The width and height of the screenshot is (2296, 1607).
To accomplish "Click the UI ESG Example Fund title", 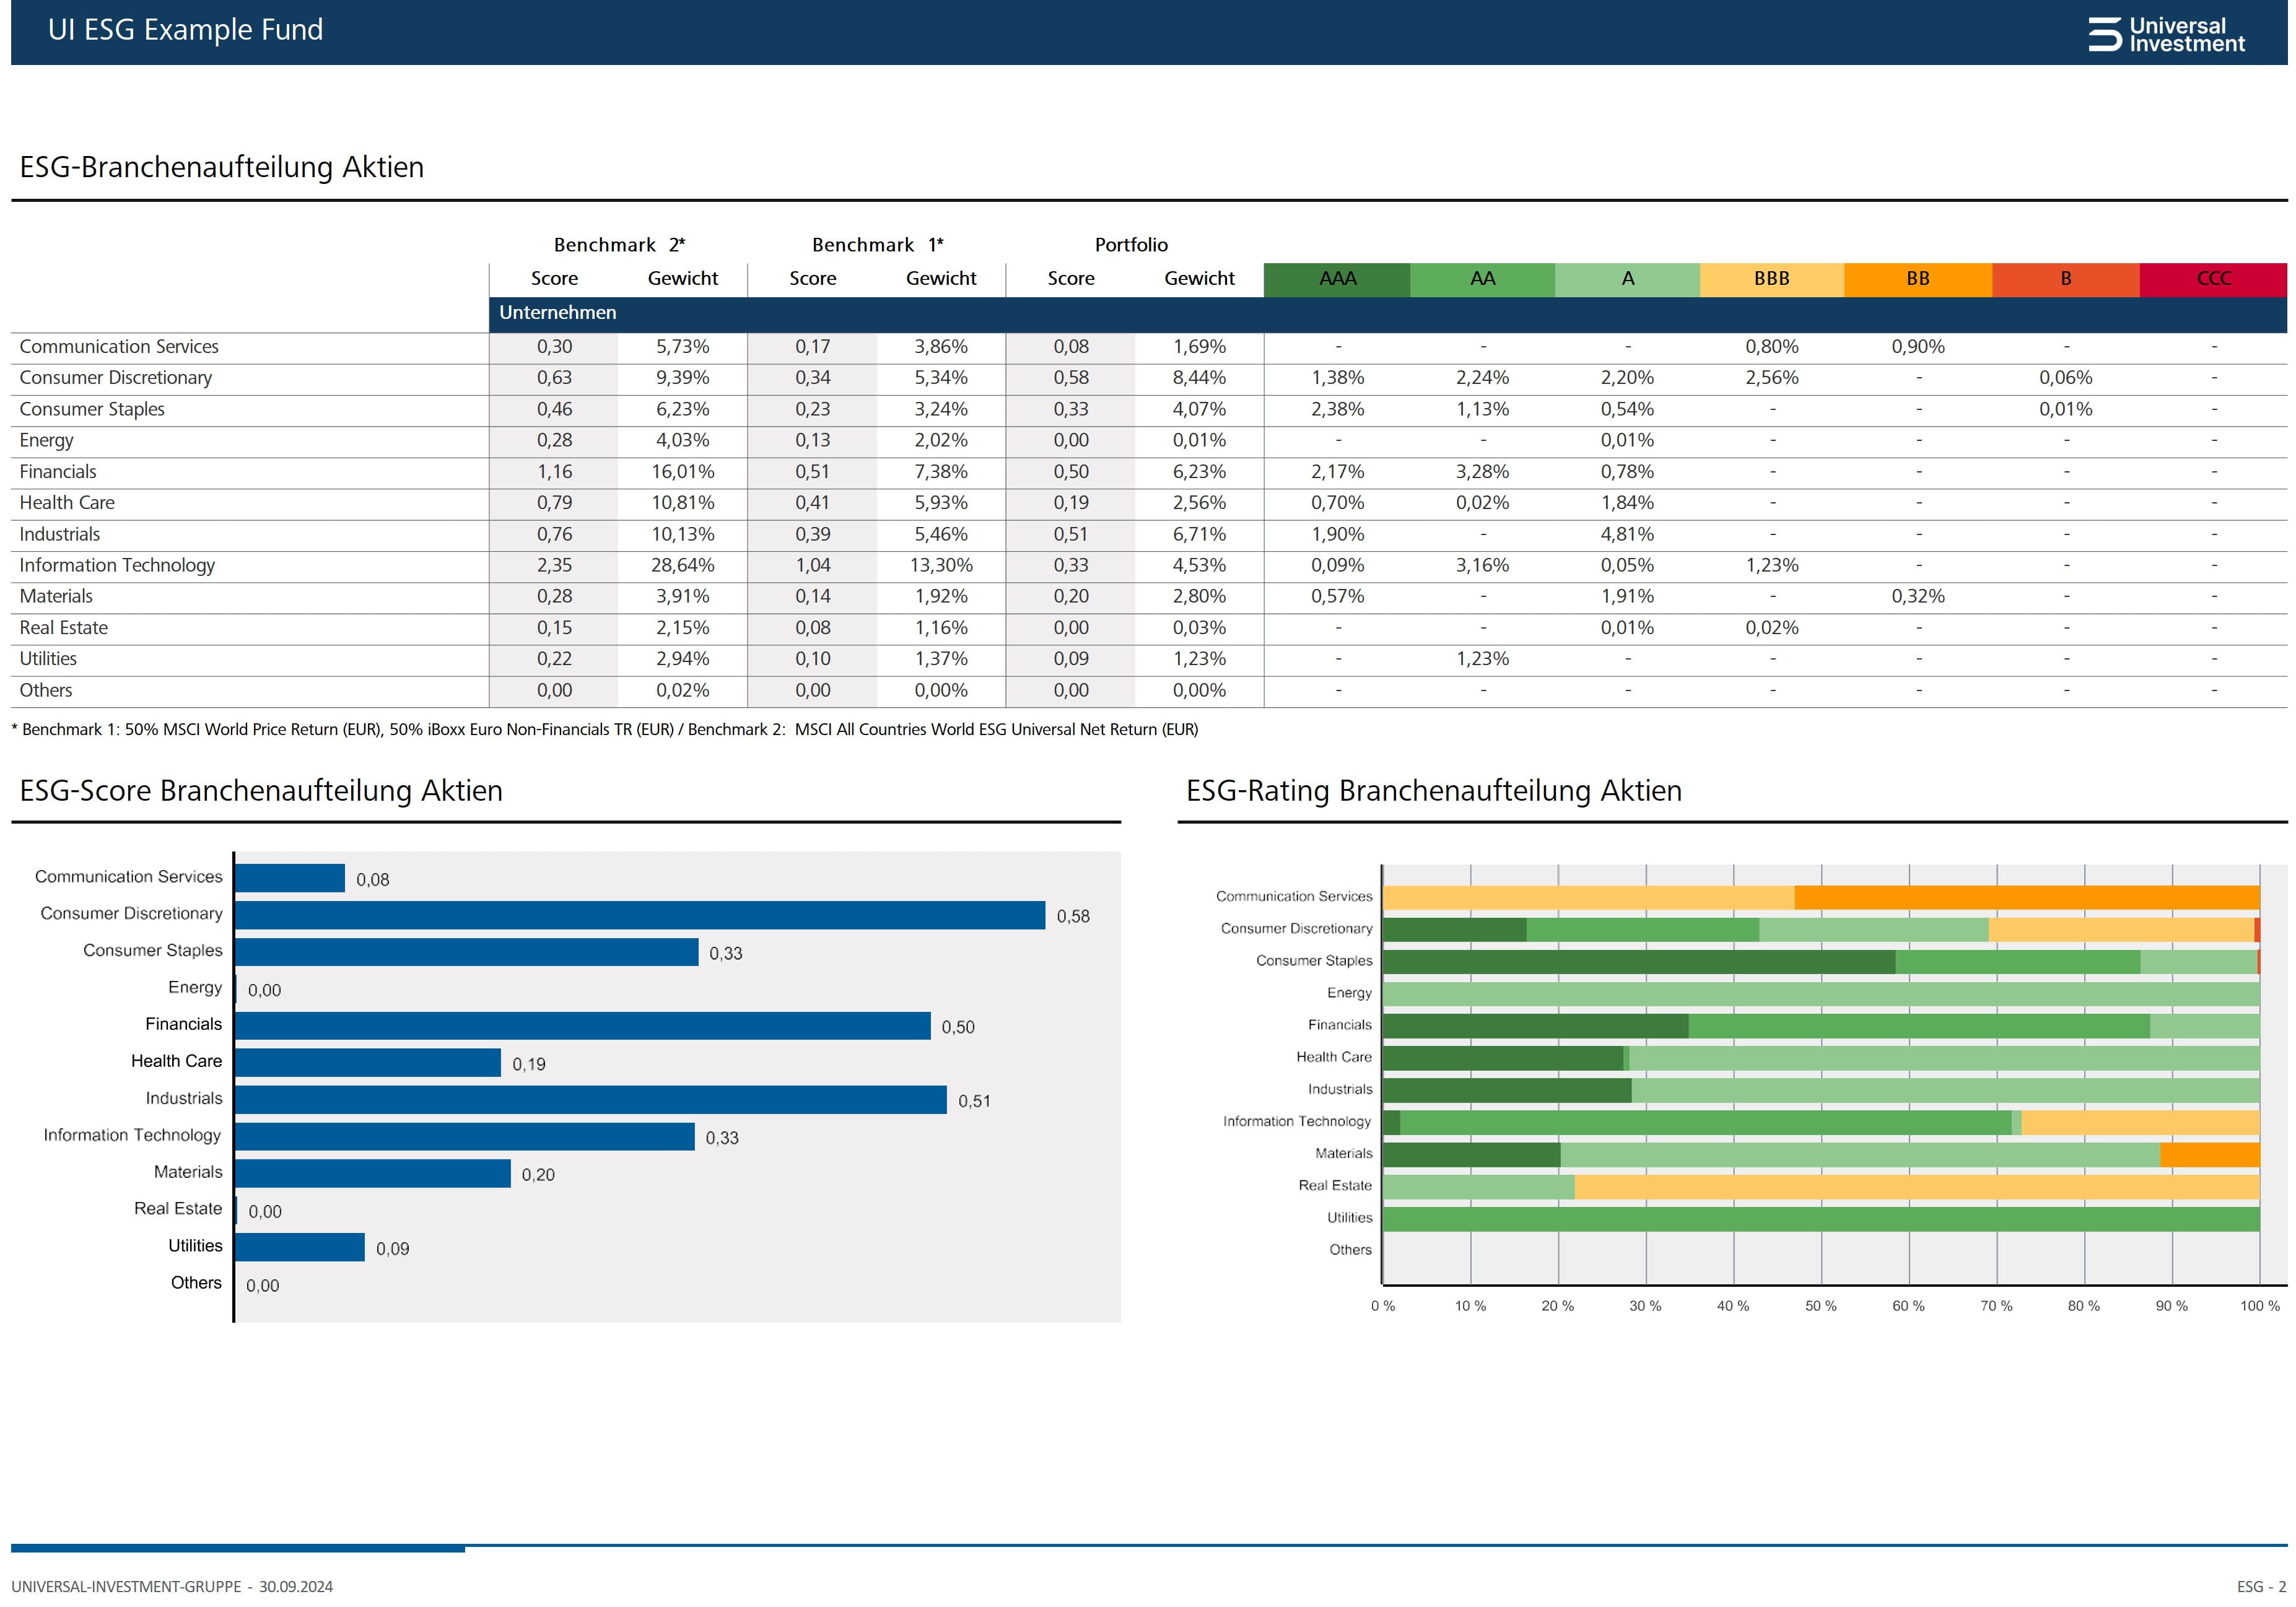I will point(185,30).
